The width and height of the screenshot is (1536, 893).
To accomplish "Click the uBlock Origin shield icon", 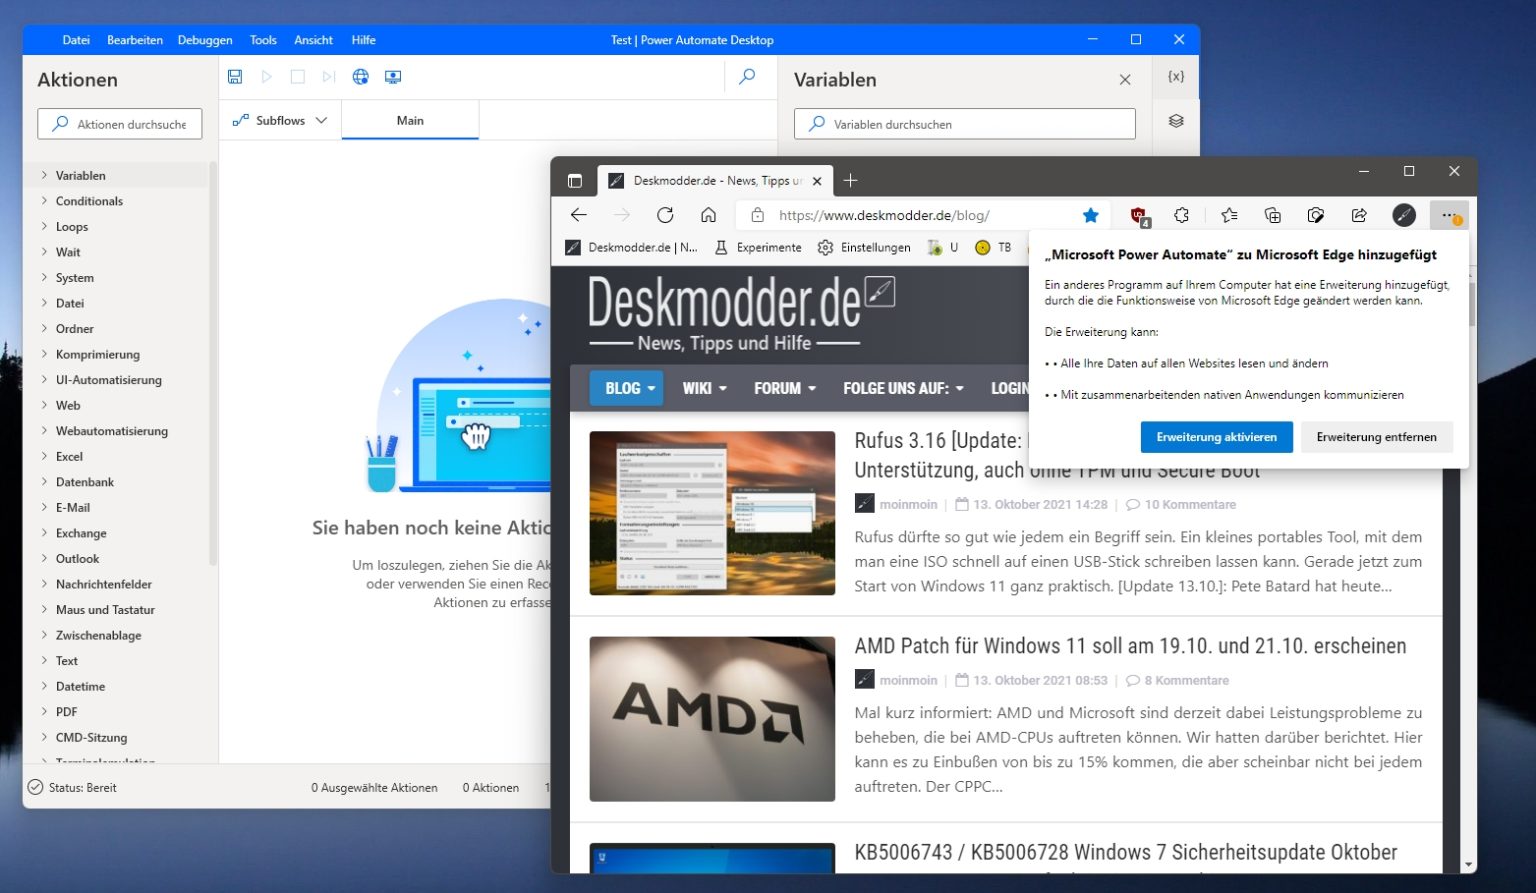I will point(1137,214).
